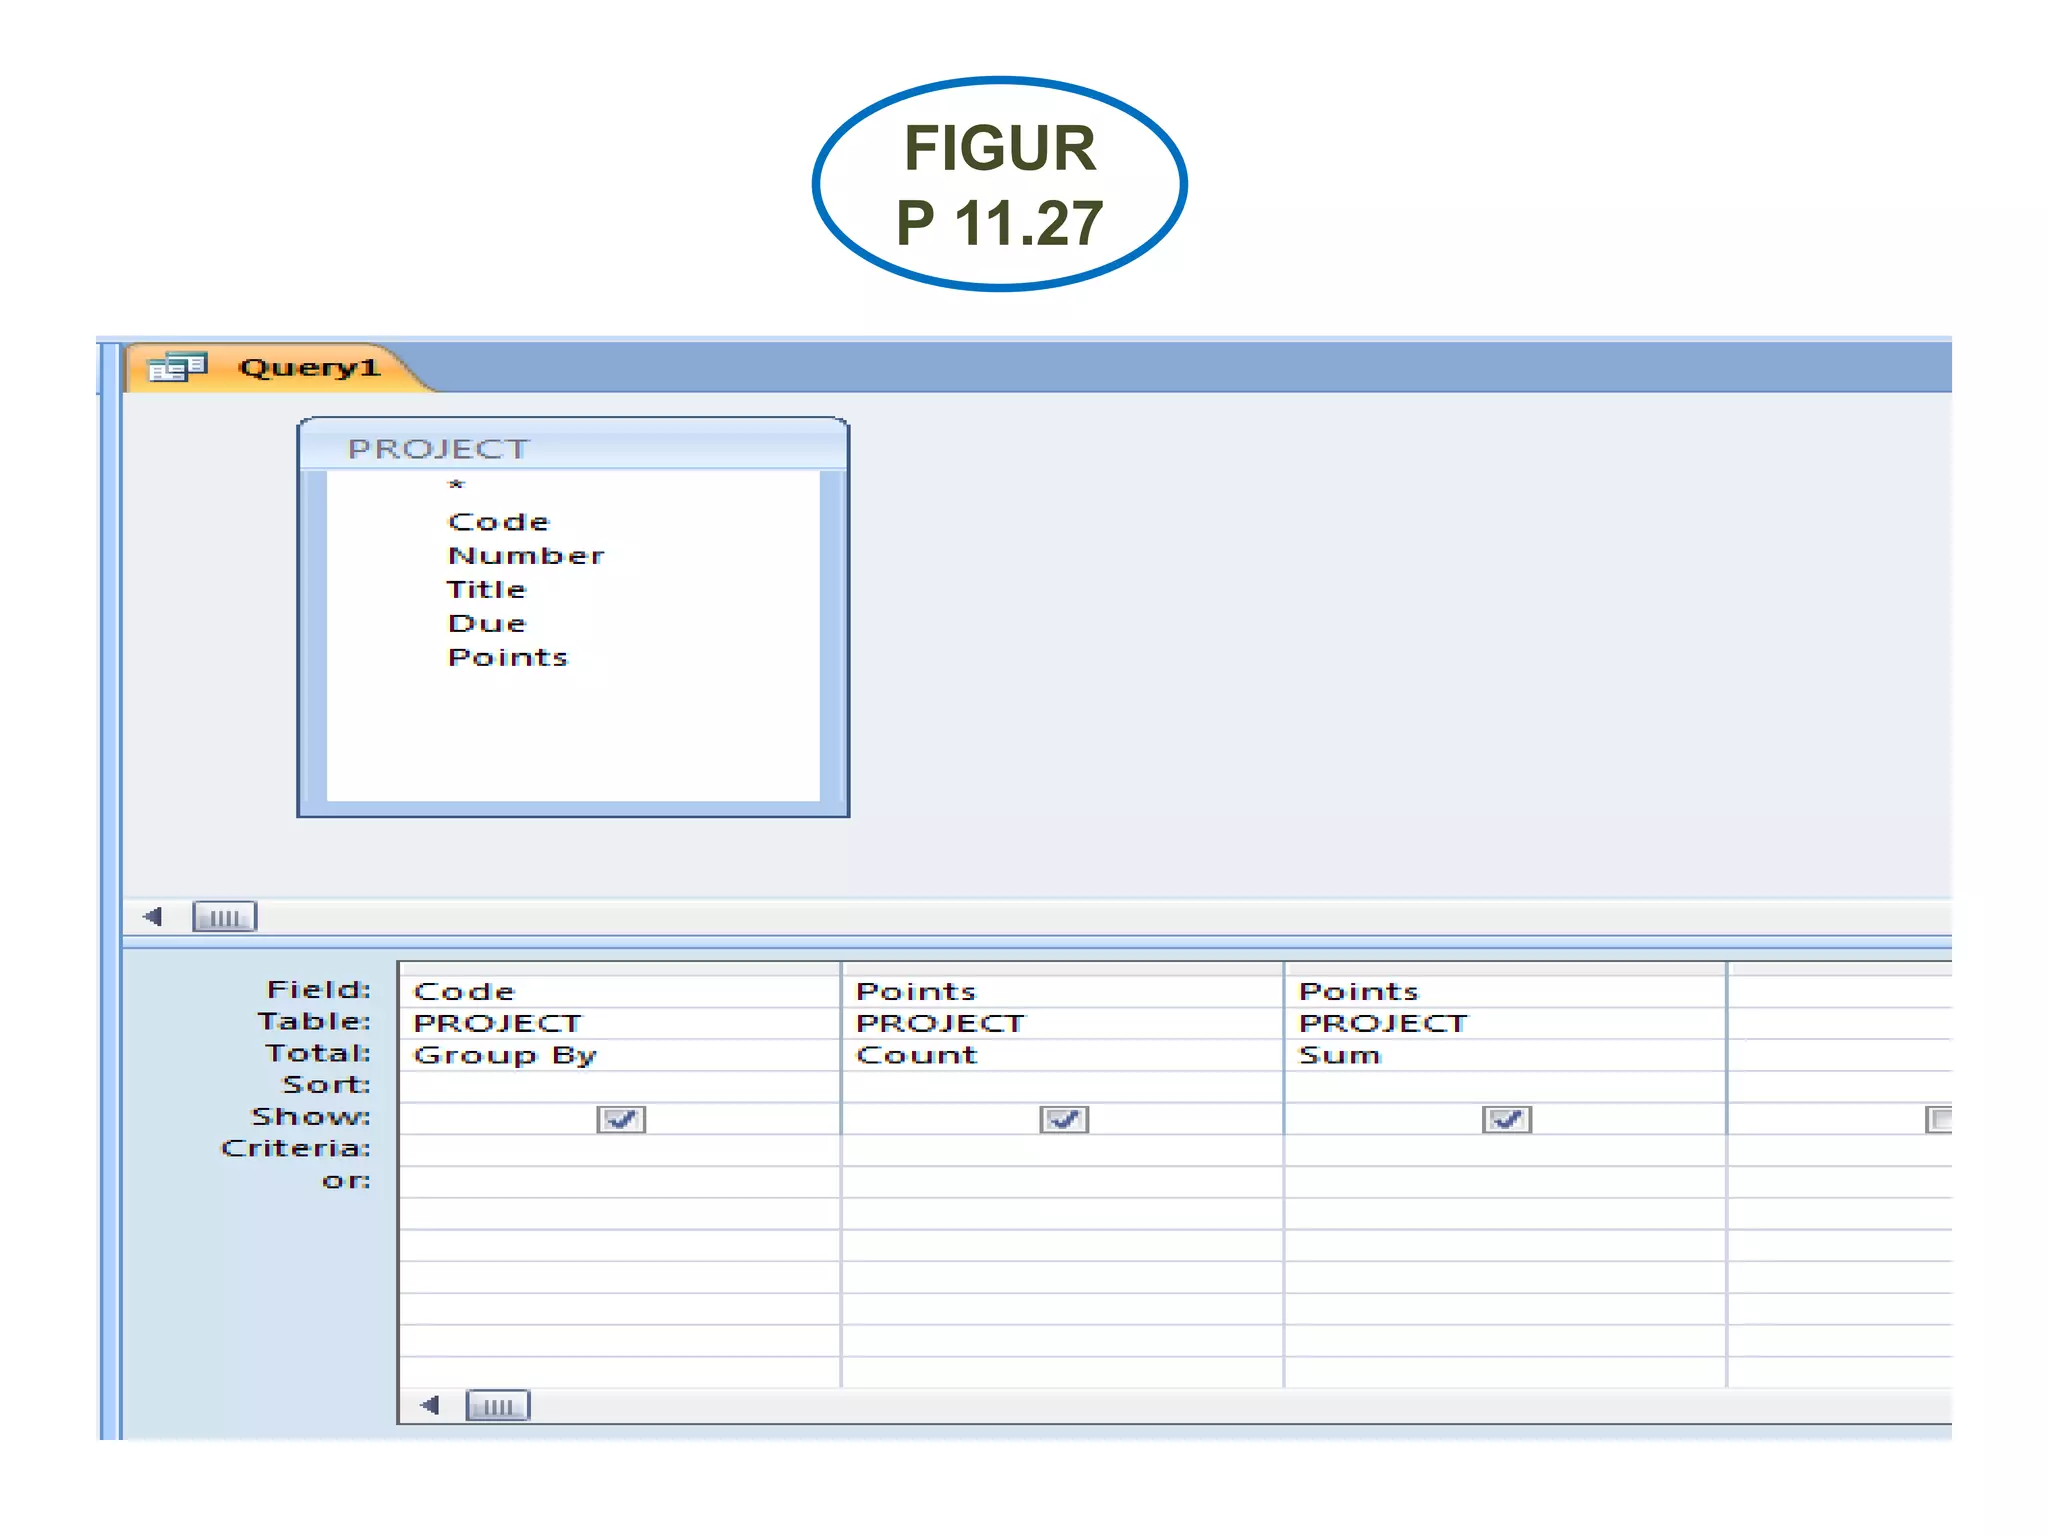The height and width of the screenshot is (1536, 2048).
Task: Click the upper pane horizontal scrollbar thumb
Action: click(224, 917)
